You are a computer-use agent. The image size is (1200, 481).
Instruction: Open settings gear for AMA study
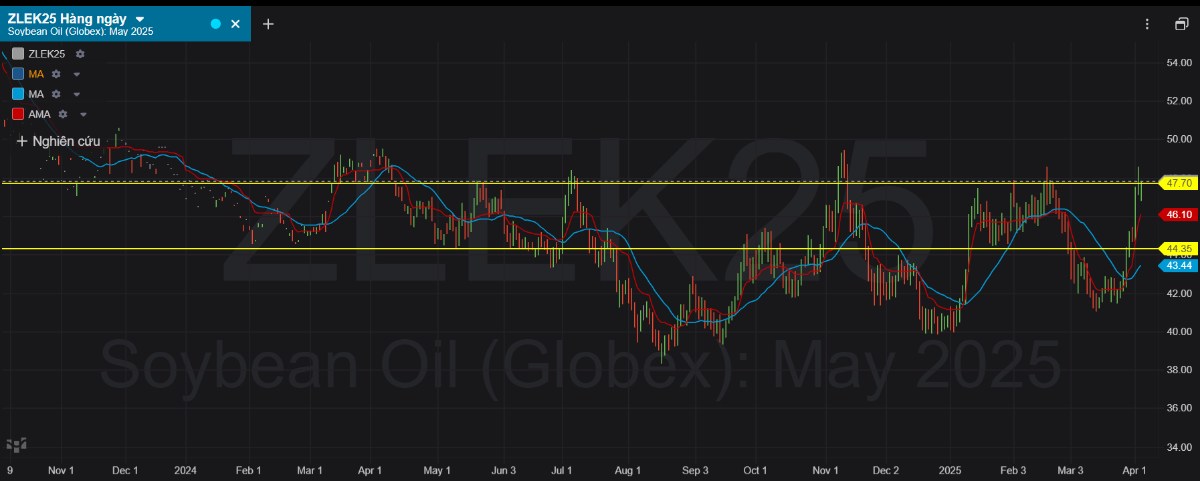[x=63, y=114]
